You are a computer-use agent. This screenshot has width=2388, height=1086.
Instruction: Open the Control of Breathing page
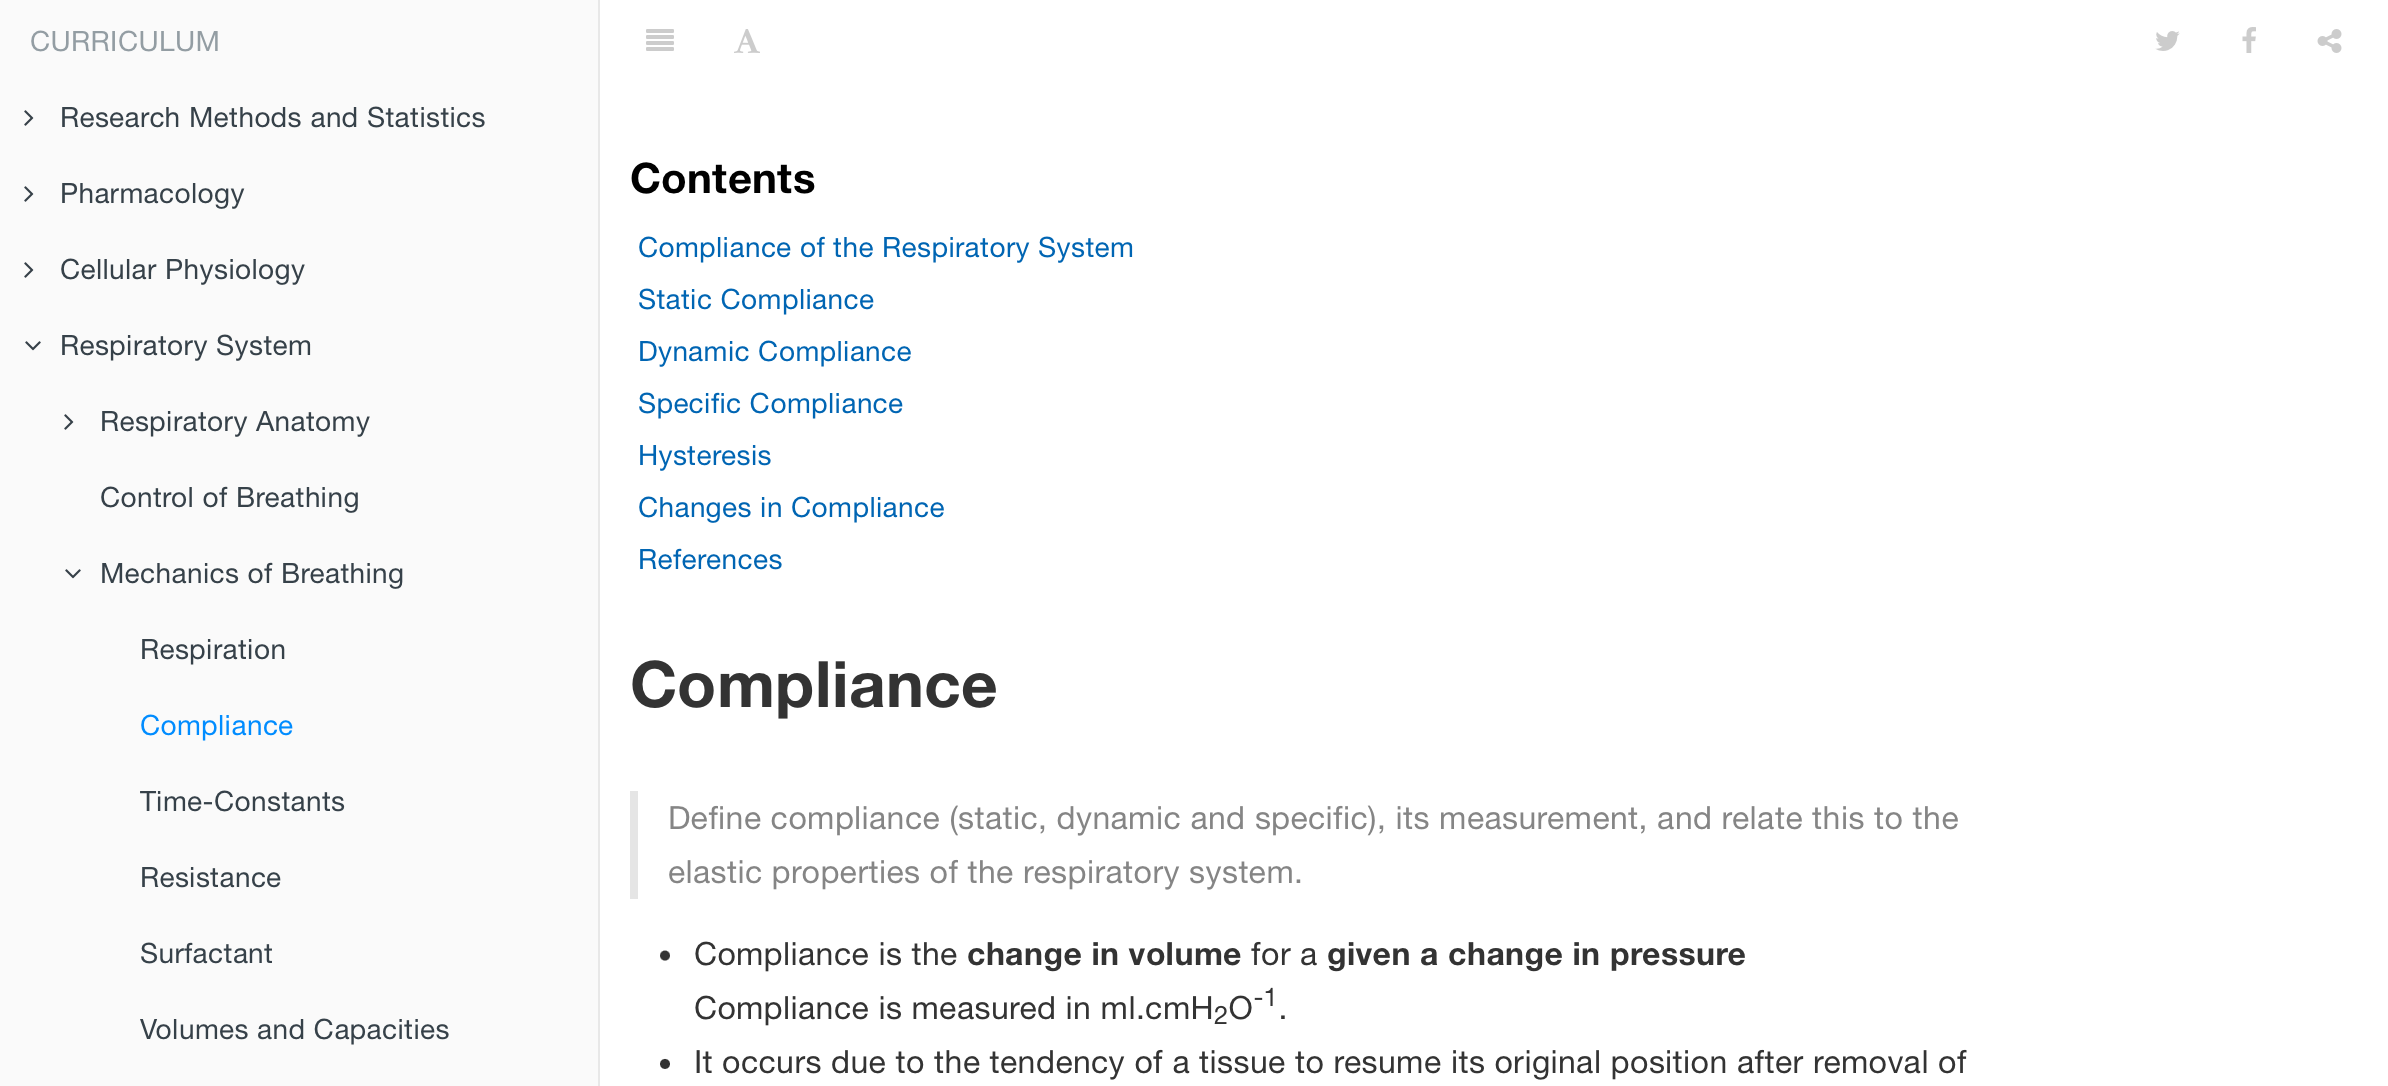coord(229,497)
